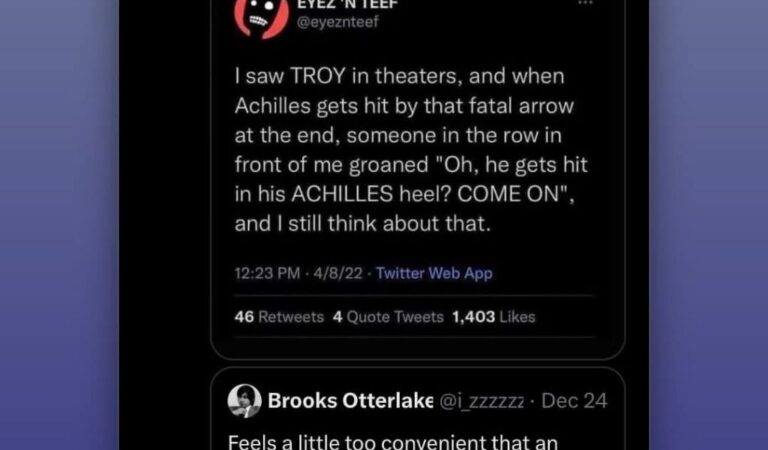This screenshot has height=450, width=768.
Task: Click the 'in his ACHILLES heel? COME ON' line
Action: [x=405, y=194]
